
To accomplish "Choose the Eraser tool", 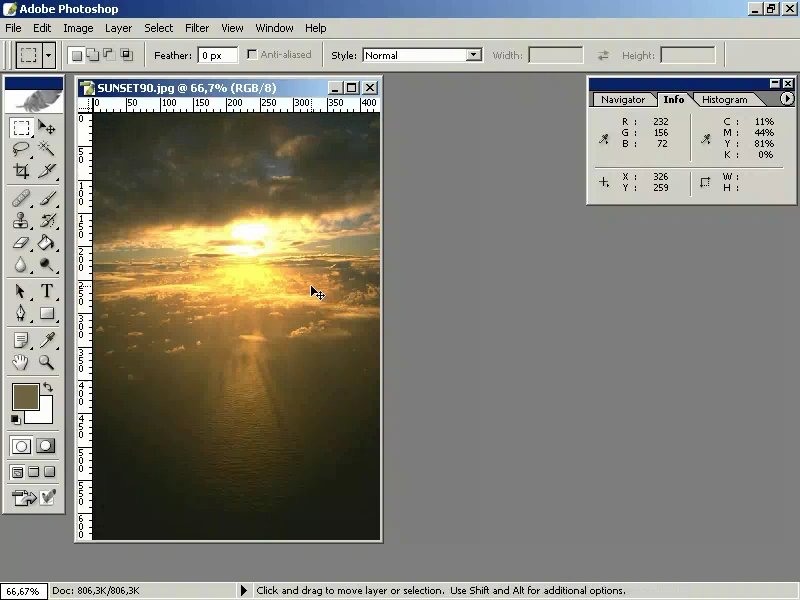I will pyautogui.click(x=21, y=242).
